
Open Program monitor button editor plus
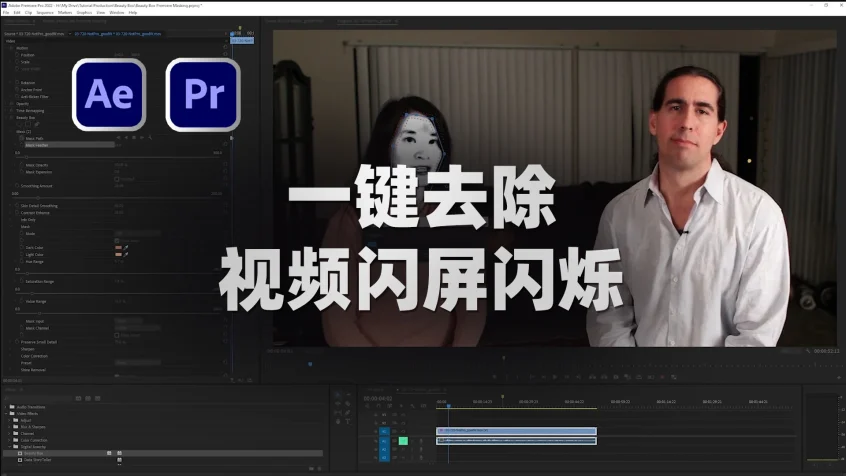(838, 377)
